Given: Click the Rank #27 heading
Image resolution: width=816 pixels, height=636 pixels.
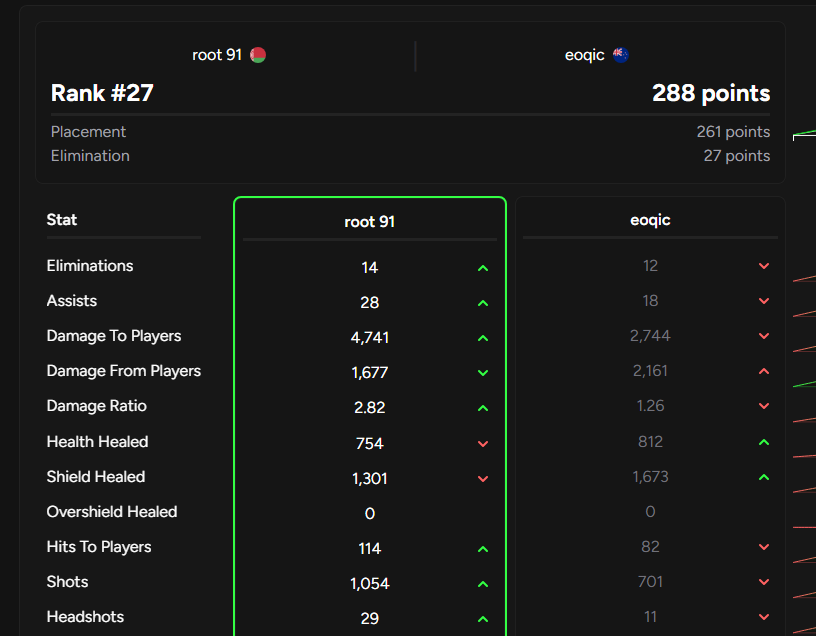Looking at the screenshot, I should (x=102, y=93).
